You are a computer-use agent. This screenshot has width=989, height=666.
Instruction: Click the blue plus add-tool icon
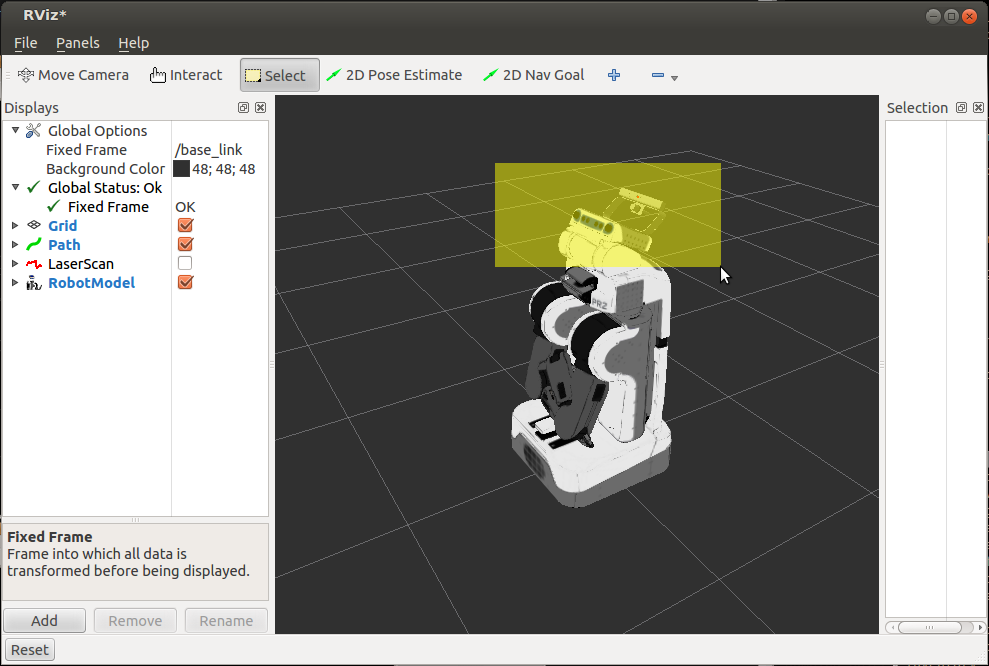point(614,75)
